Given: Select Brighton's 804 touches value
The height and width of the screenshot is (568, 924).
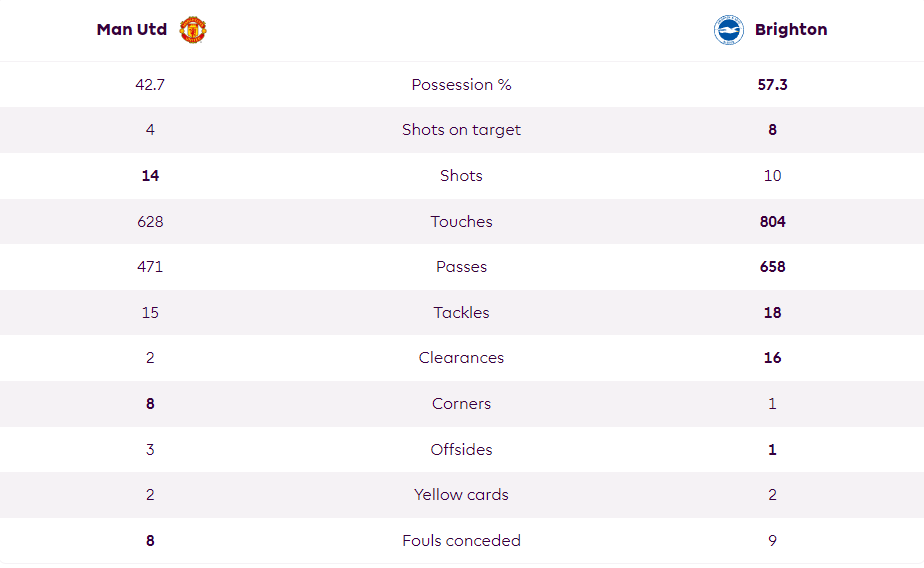Looking at the screenshot, I should coord(773,222).
